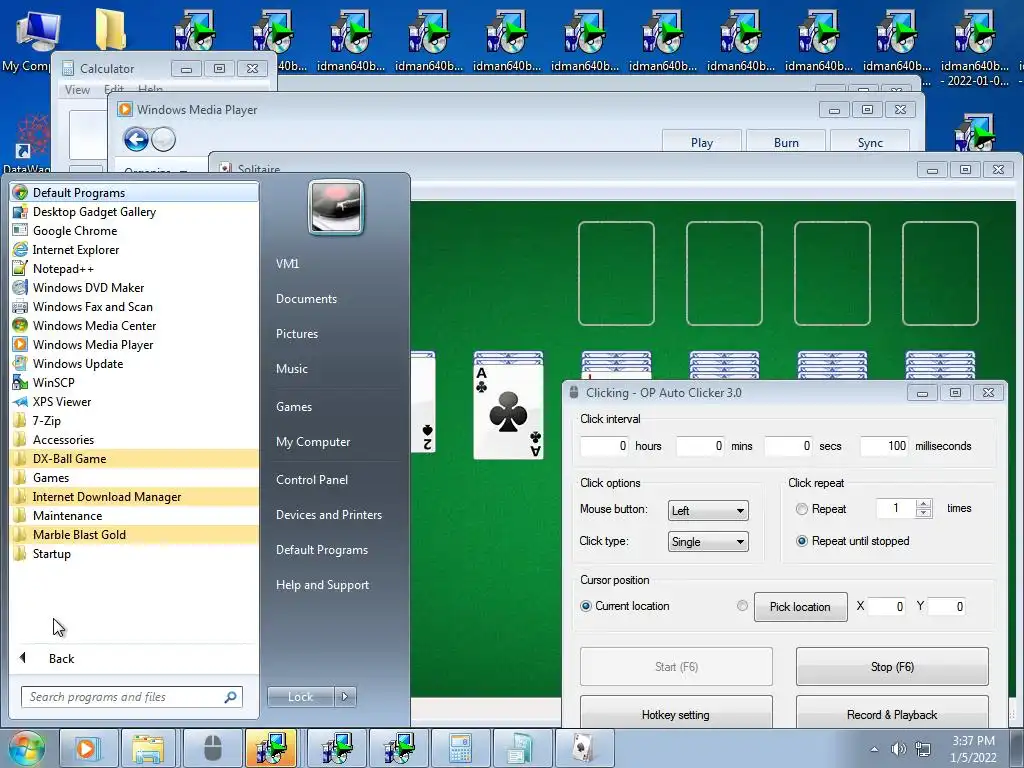Click the Lock button
This screenshot has width=1024, height=768.
(x=301, y=697)
